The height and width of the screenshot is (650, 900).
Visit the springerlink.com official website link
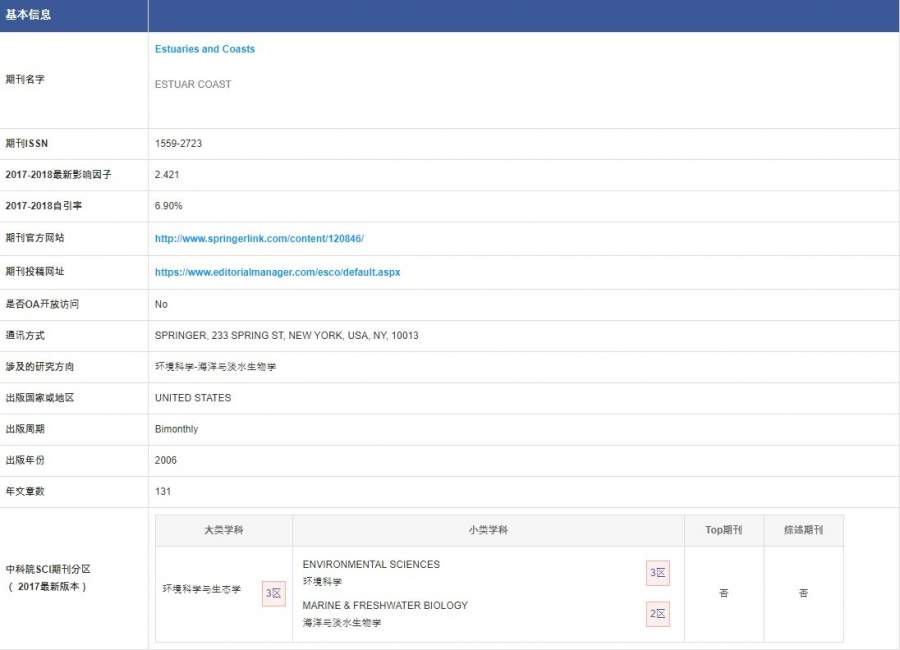click(259, 239)
